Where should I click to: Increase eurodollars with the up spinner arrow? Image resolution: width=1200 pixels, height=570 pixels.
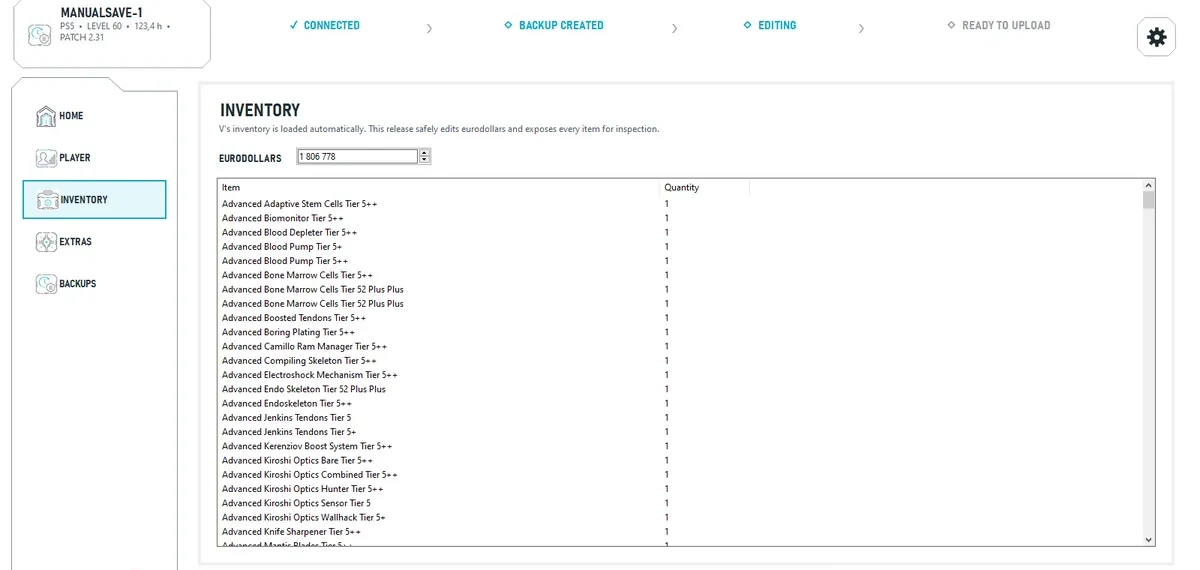tap(425, 153)
